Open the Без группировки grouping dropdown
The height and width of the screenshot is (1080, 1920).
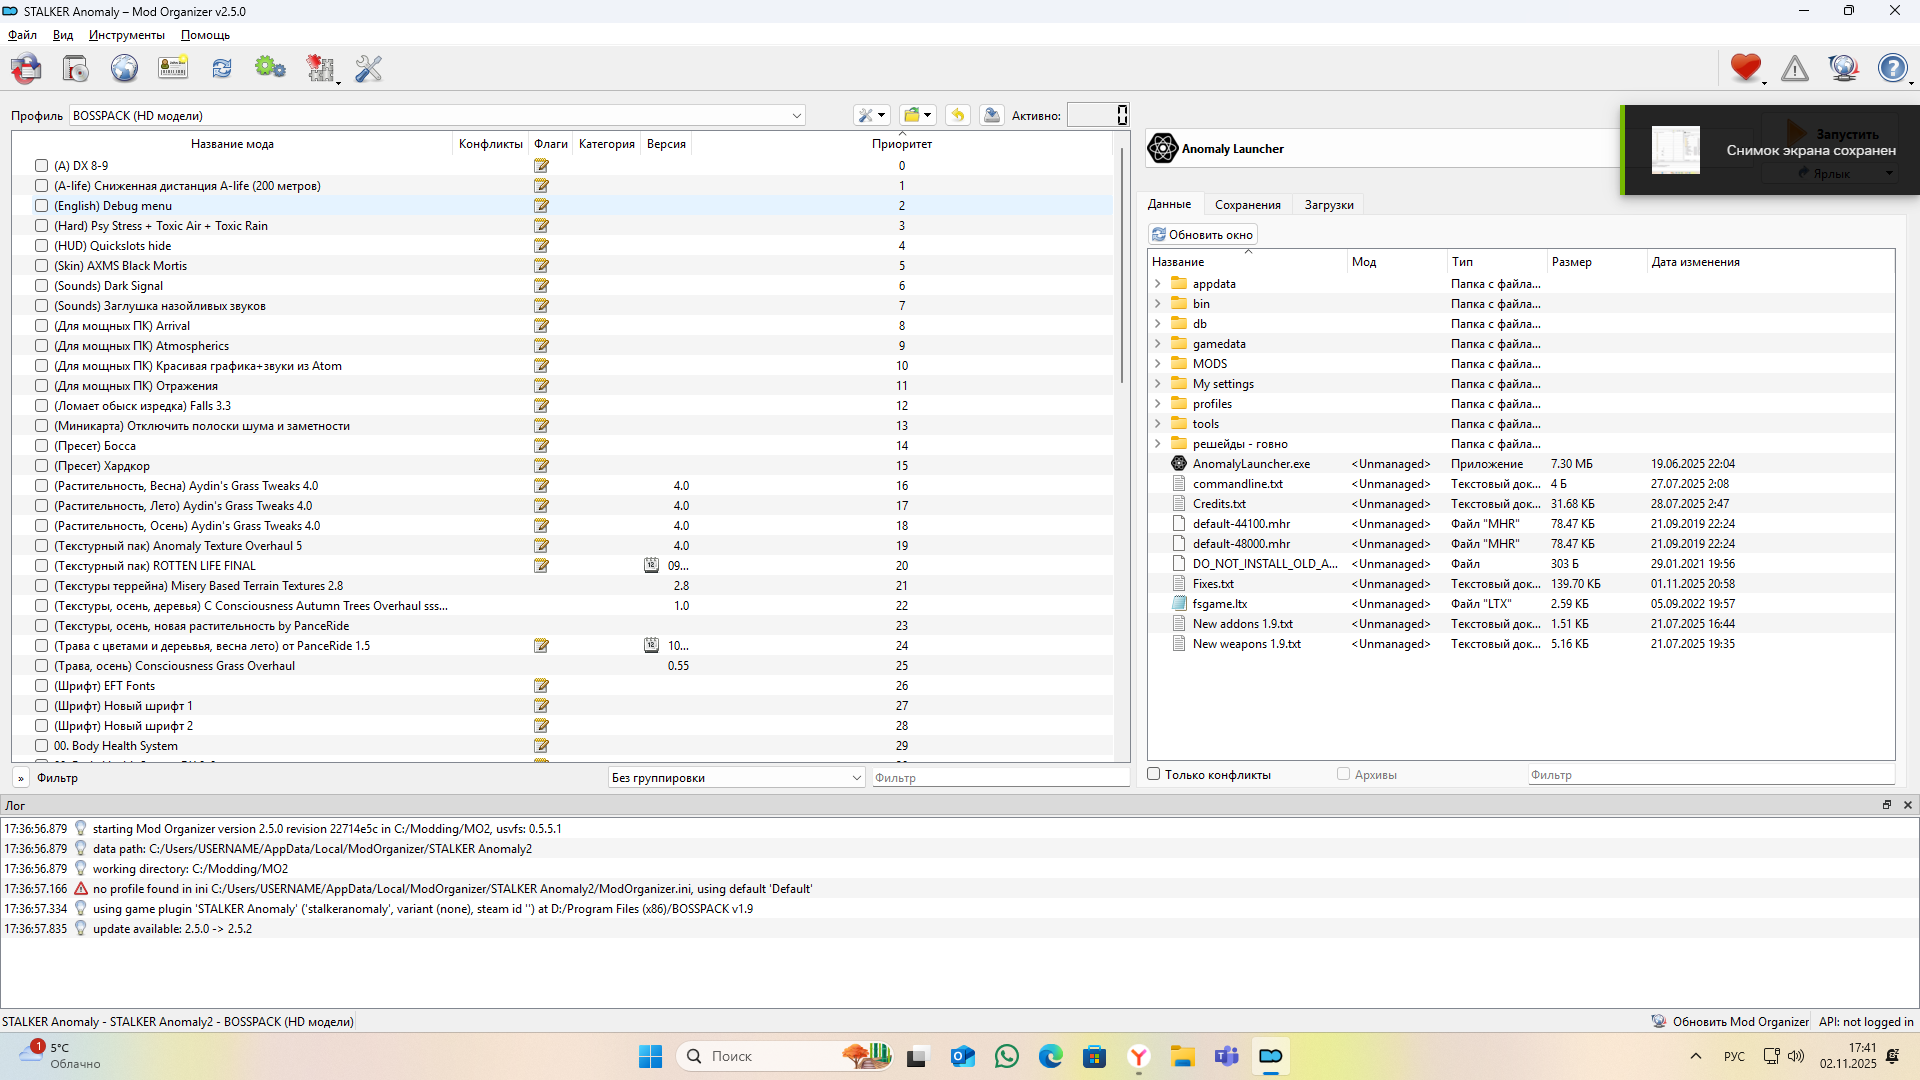(736, 778)
